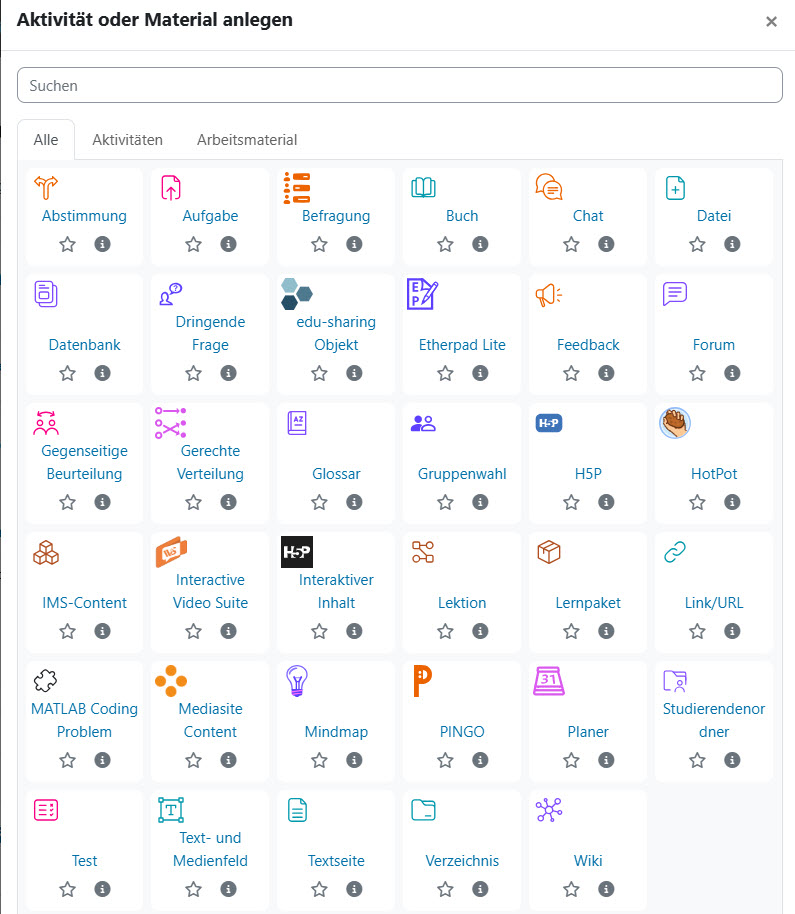Pick the Mindmap lightbulb icon
795x914 pixels.
point(297,681)
